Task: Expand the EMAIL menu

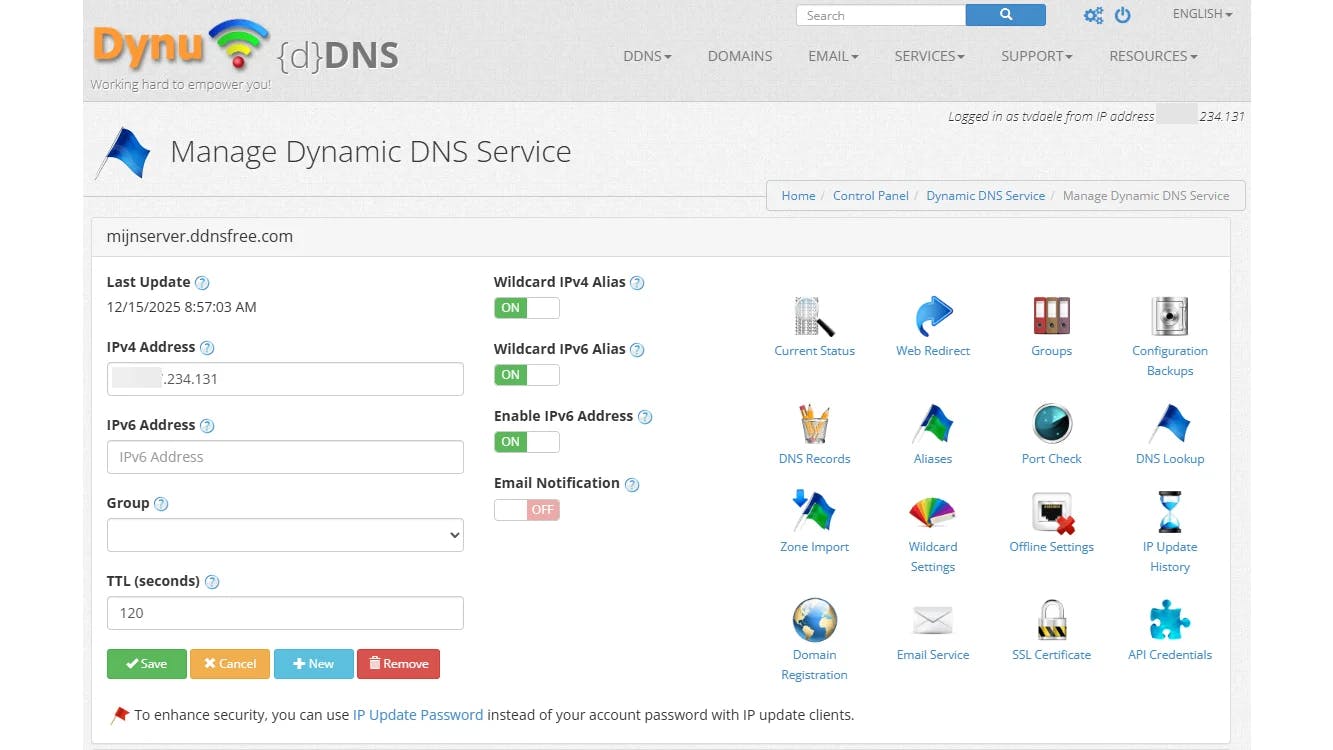Action: (833, 56)
